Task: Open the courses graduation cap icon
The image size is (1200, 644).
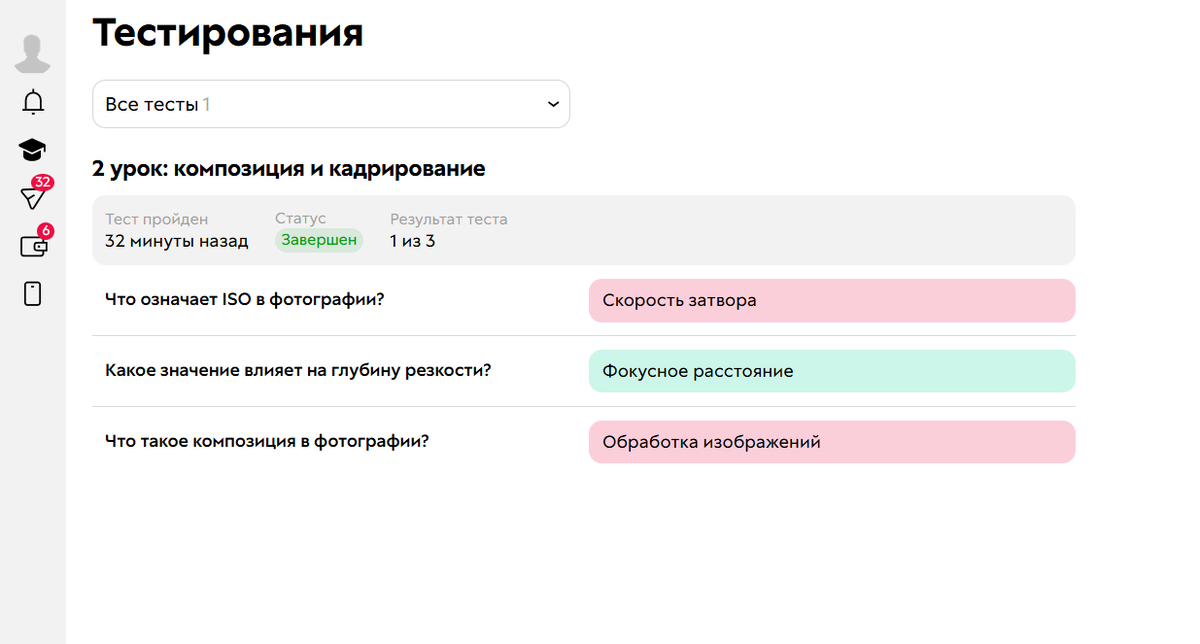Action: click(31, 149)
